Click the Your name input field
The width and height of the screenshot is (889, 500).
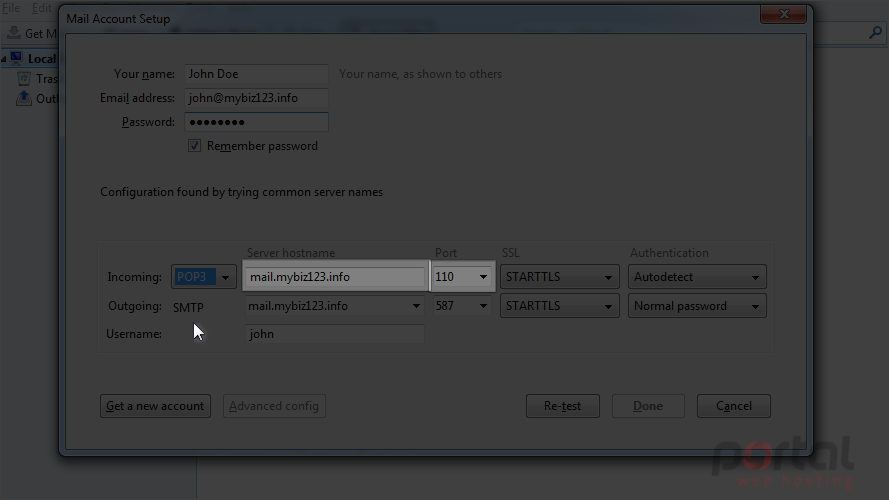pyautogui.click(x=256, y=74)
